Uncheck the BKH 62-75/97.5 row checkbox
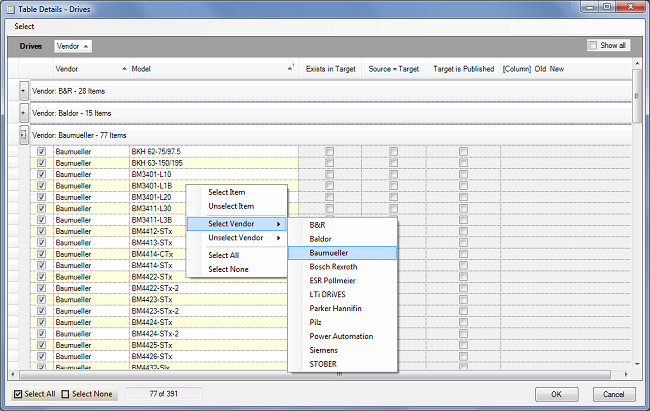650x411 pixels. pyautogui.click(x=41, y=151)
